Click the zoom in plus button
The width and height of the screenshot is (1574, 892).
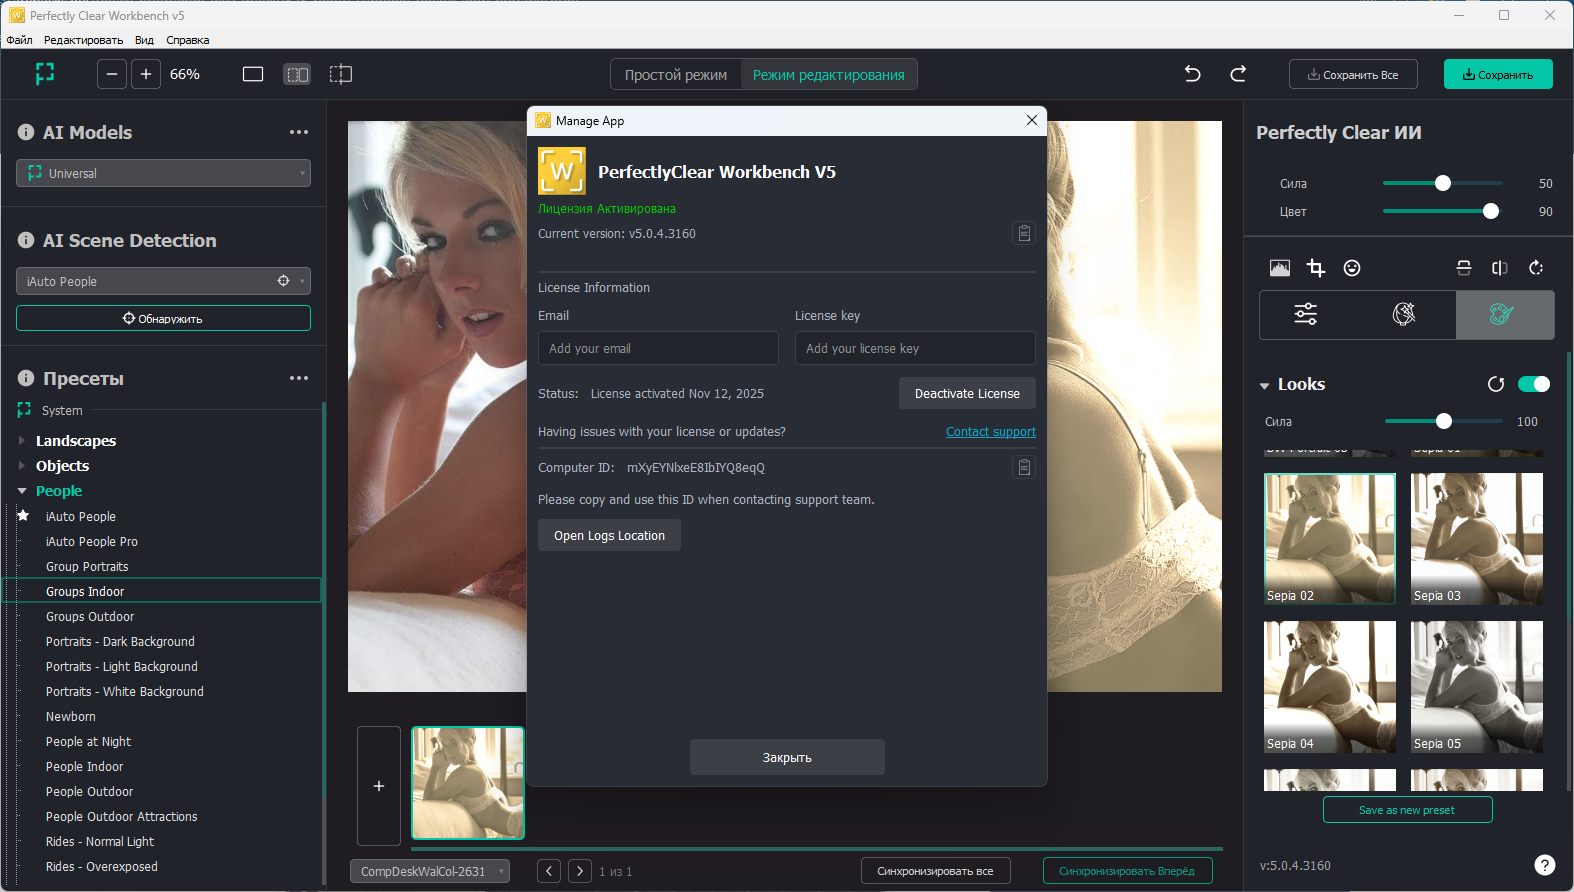pos(146,74)
